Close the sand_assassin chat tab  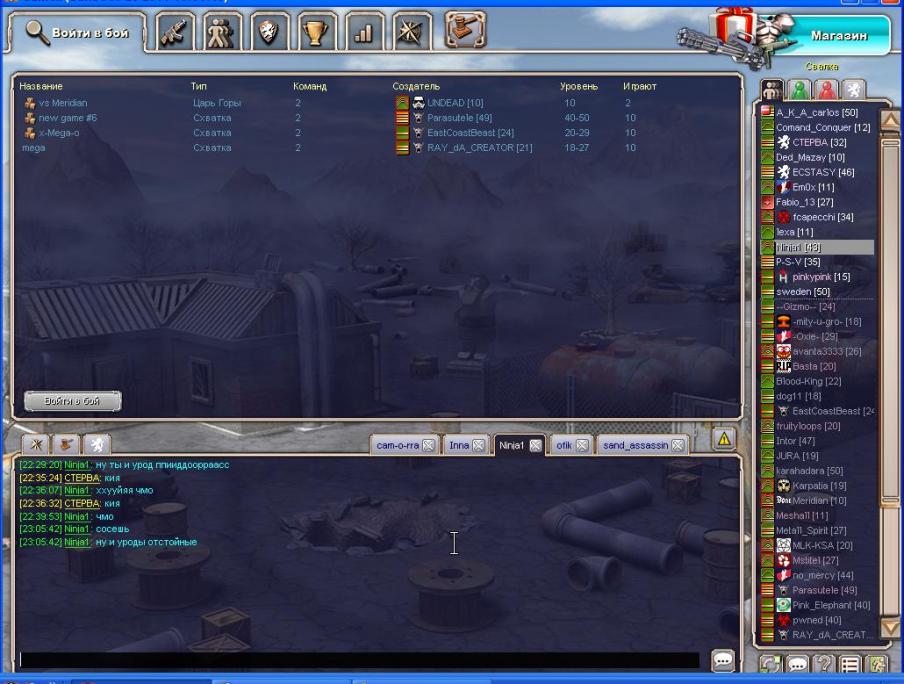point(678,446)
